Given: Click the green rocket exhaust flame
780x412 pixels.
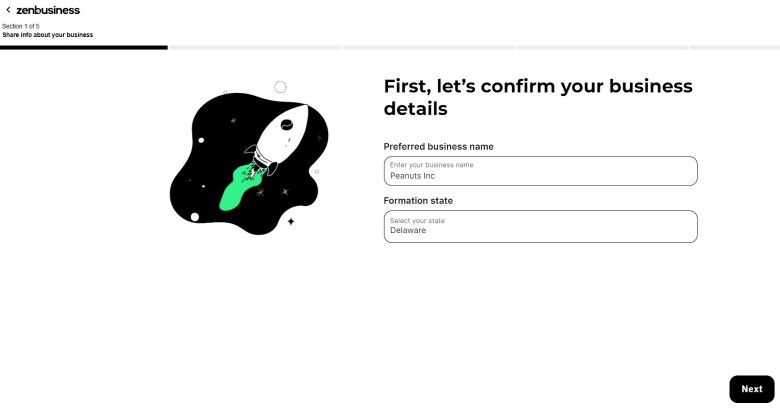Looking at the screenshot, I should tap(242, 188).
